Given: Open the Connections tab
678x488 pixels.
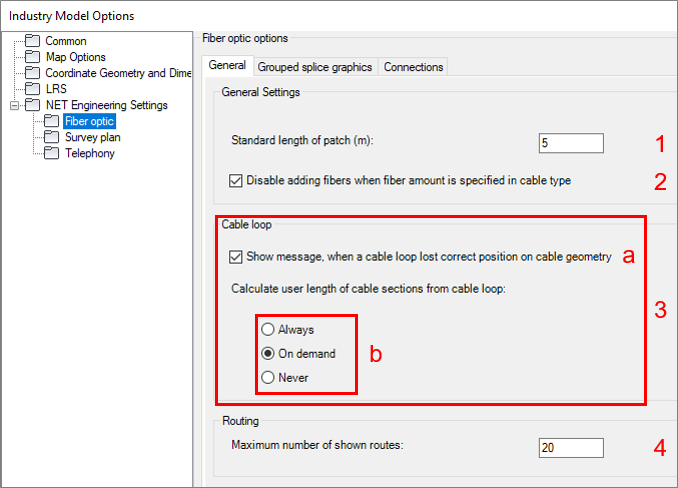Looking at the screenshot, I should click(413, 67).
